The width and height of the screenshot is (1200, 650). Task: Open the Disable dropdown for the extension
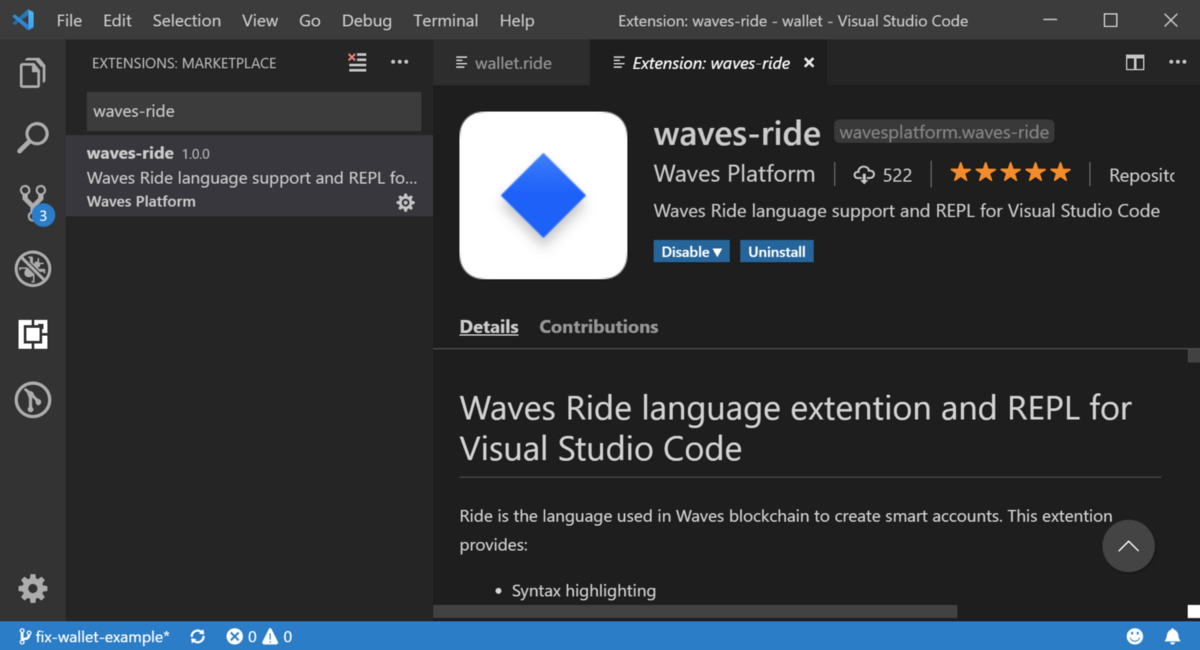click(691, 251)
